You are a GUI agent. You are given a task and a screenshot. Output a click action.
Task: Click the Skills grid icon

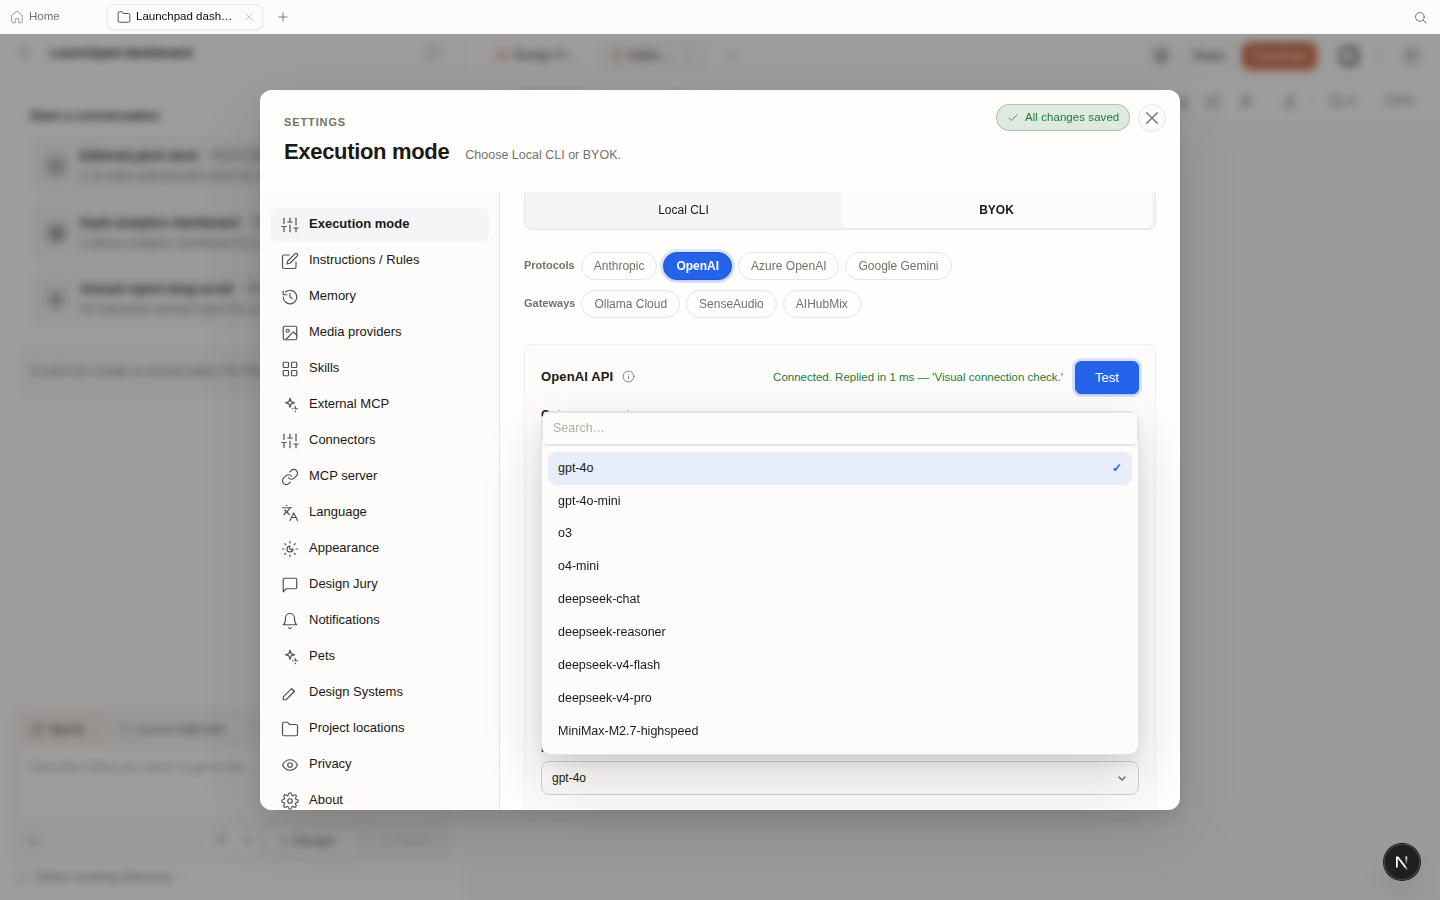[290, 369]
